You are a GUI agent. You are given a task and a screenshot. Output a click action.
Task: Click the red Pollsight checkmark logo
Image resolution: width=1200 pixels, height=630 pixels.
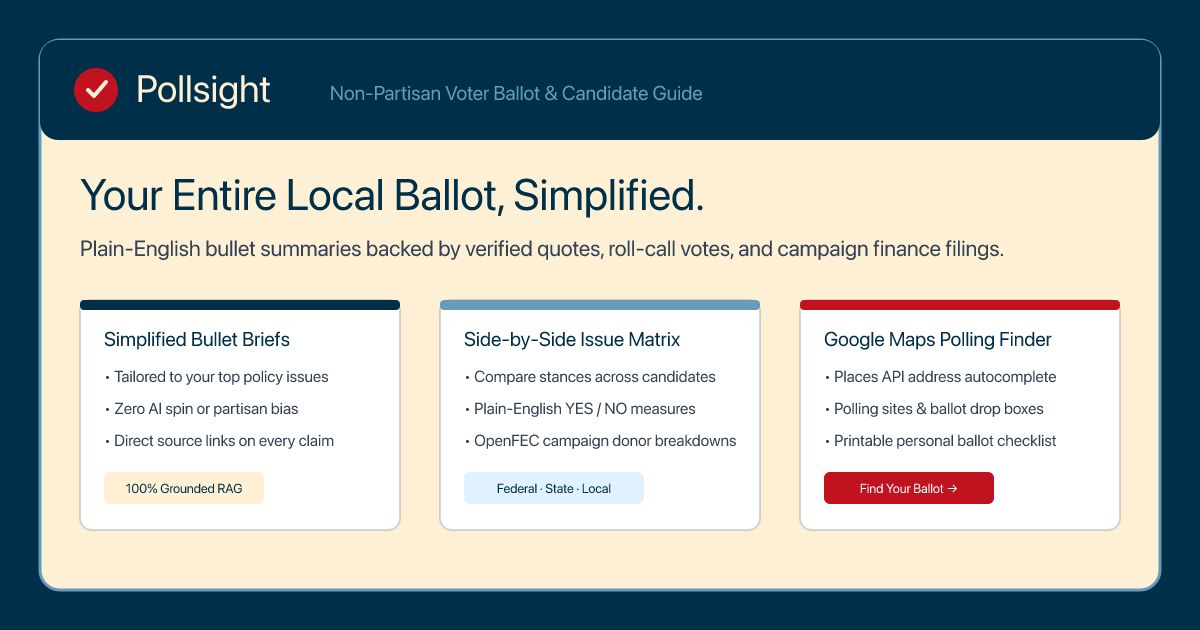coord(97,90)
